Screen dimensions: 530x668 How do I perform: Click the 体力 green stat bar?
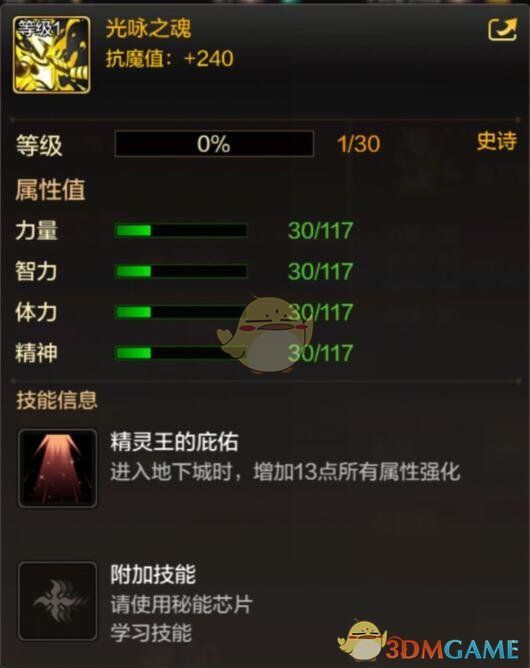pos(181,312)
